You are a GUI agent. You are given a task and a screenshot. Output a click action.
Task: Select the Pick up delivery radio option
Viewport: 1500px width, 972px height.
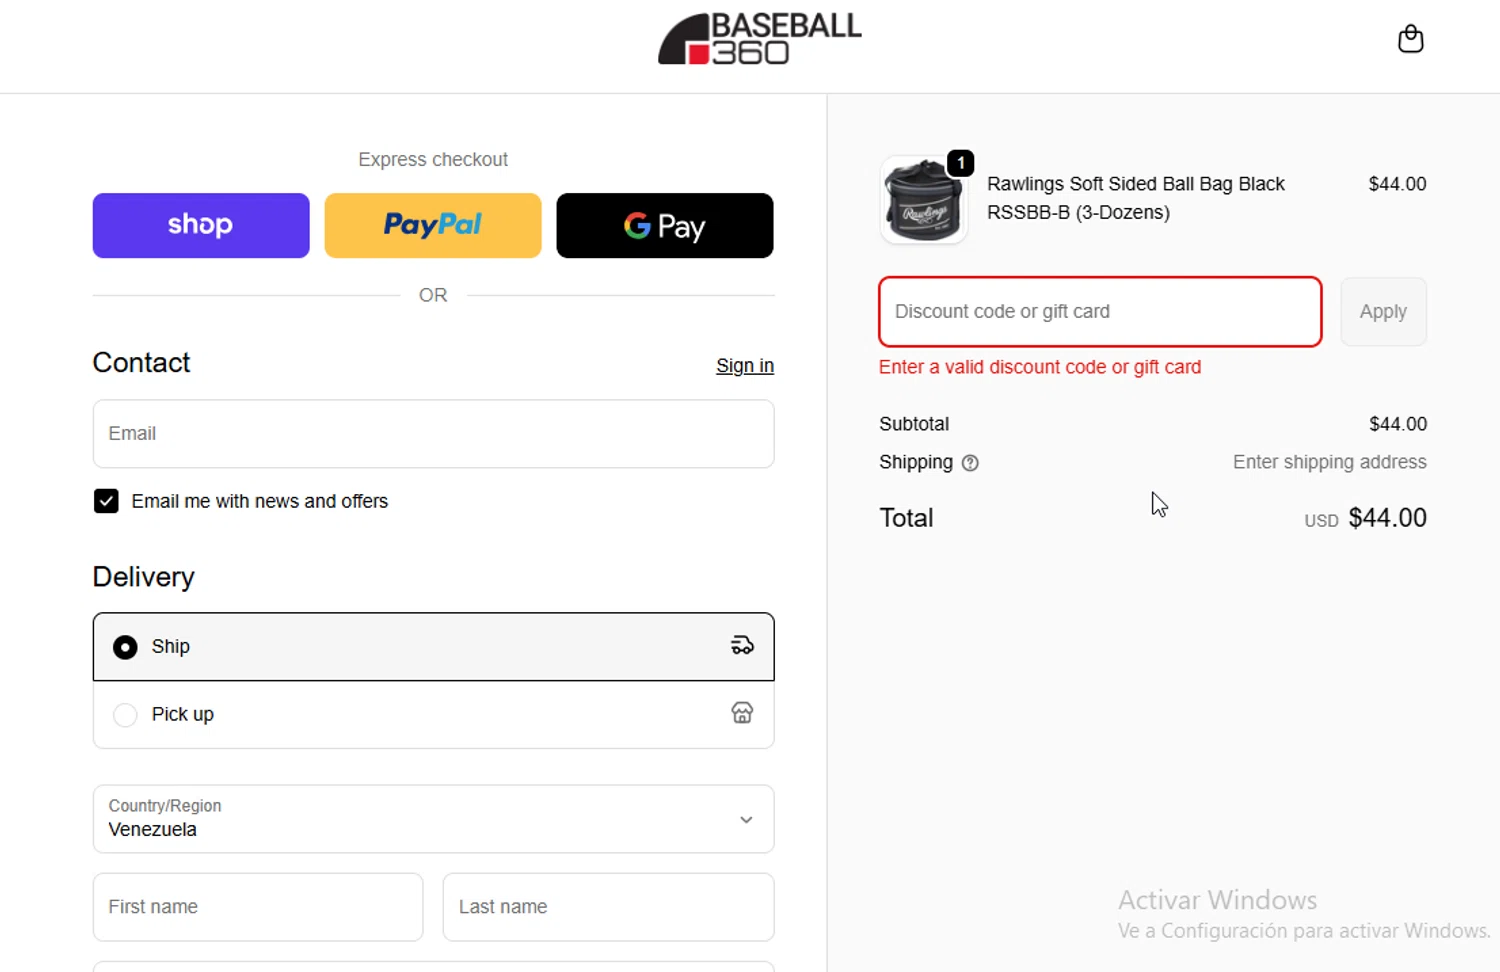(x=125, y=715)
